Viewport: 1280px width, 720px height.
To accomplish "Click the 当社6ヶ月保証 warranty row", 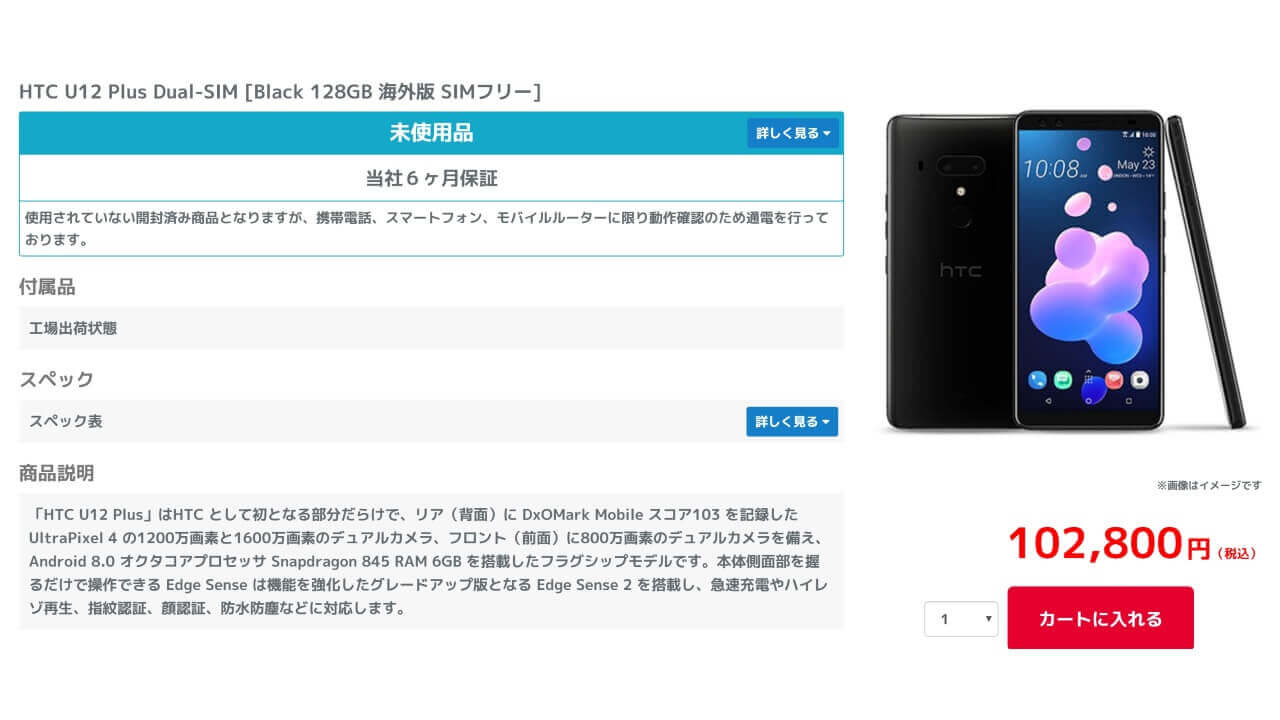I will 431,178.
